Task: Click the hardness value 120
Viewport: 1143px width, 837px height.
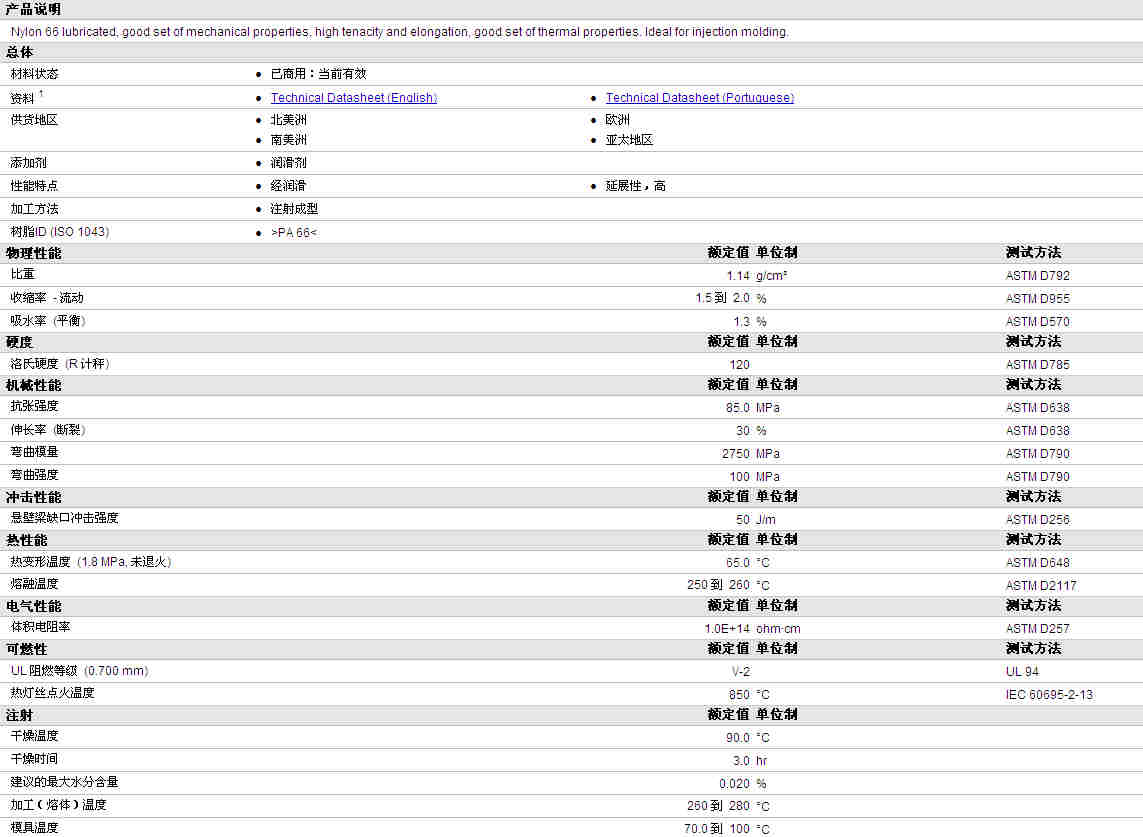Action: pos(739,365)
